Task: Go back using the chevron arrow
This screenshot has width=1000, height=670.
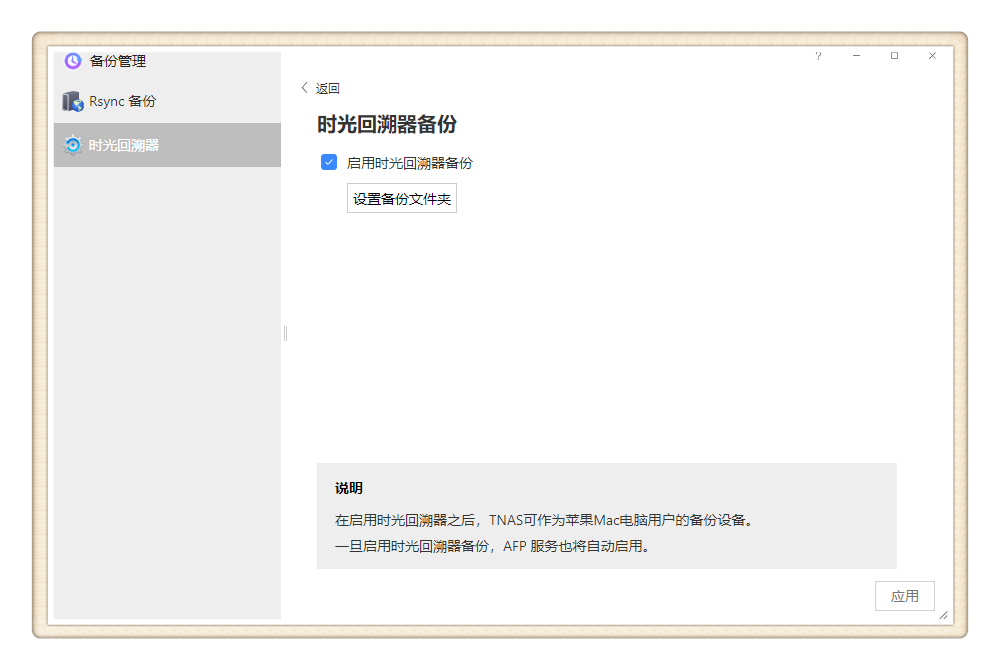Action: click(304, 88)
